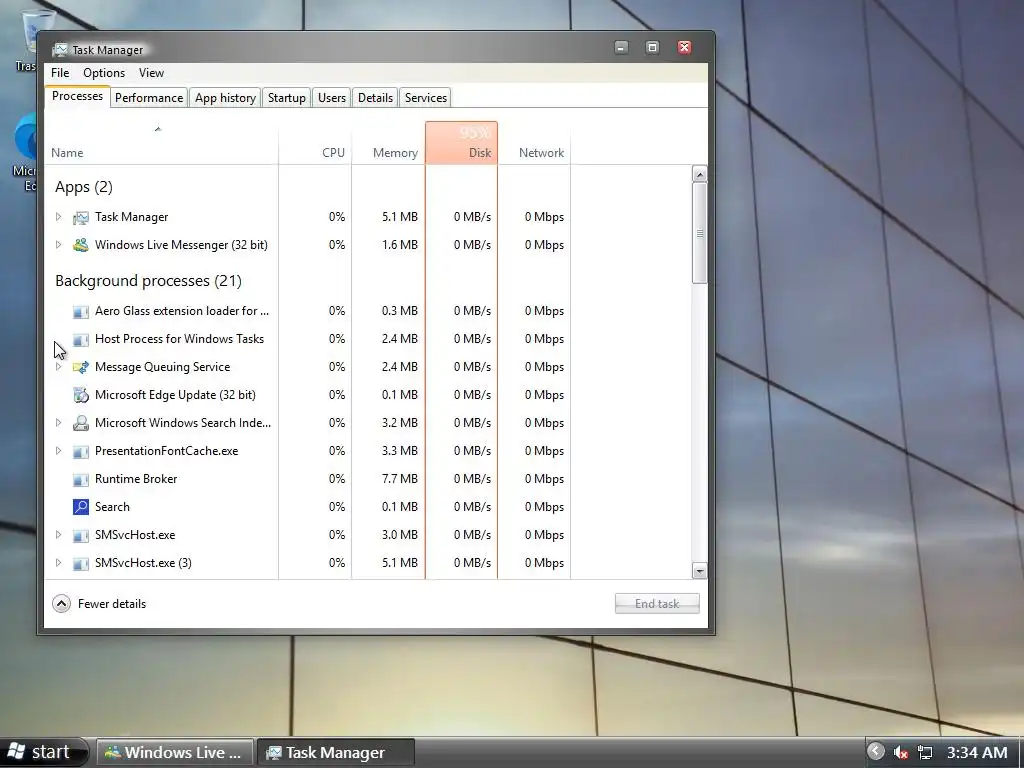Click the Search process name
This screenshot has height=768, width=1024.
point(112,507)
